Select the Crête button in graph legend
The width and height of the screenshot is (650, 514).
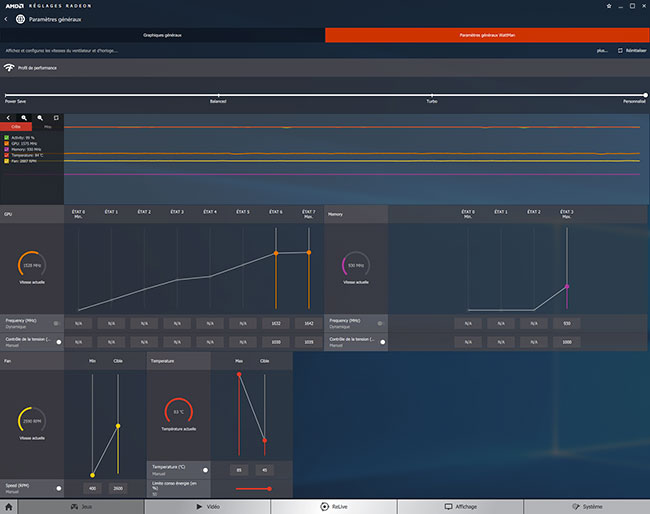16,127
